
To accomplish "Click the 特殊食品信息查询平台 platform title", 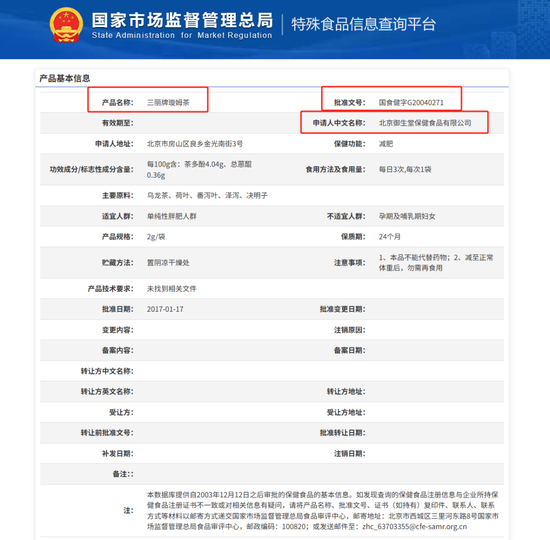I will [363, 24].
